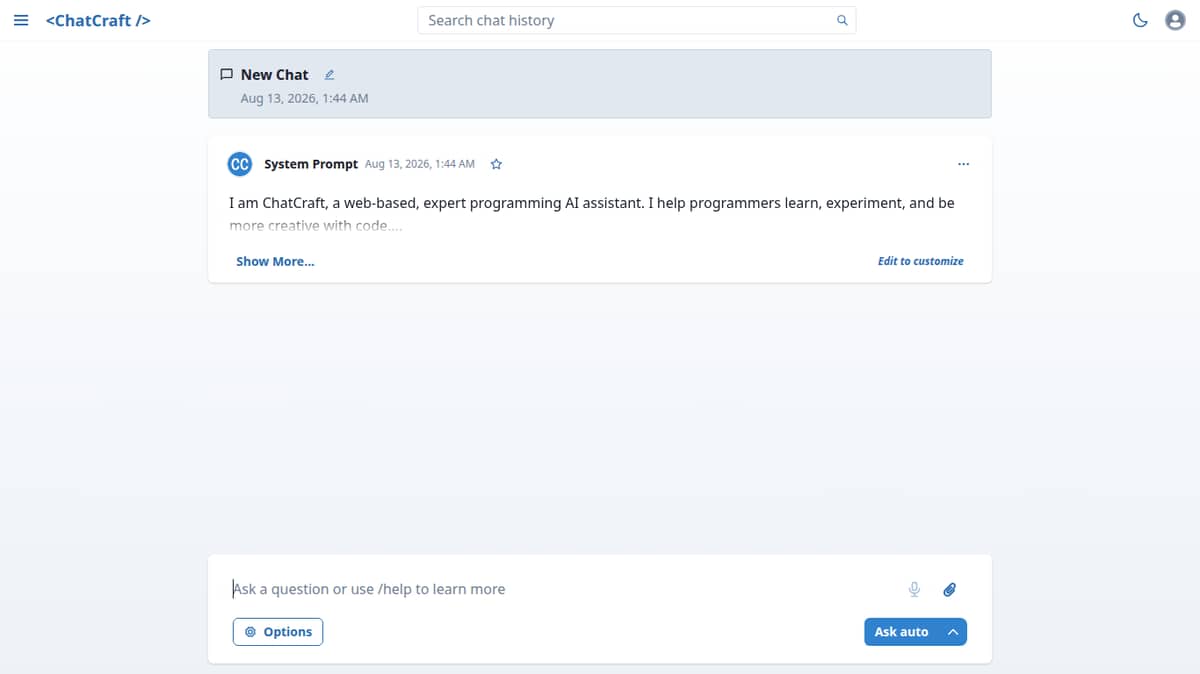Click into the Ask a question input

pos(560,589)
